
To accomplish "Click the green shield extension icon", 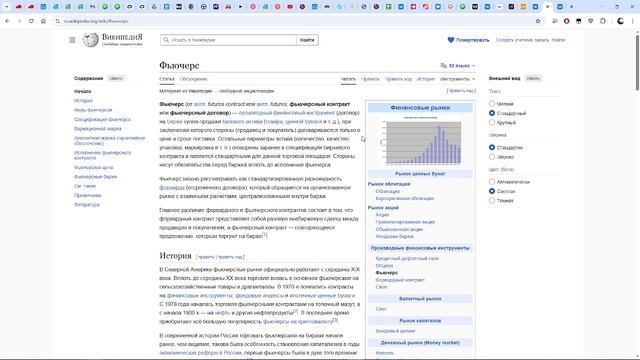I will point(591,21).
